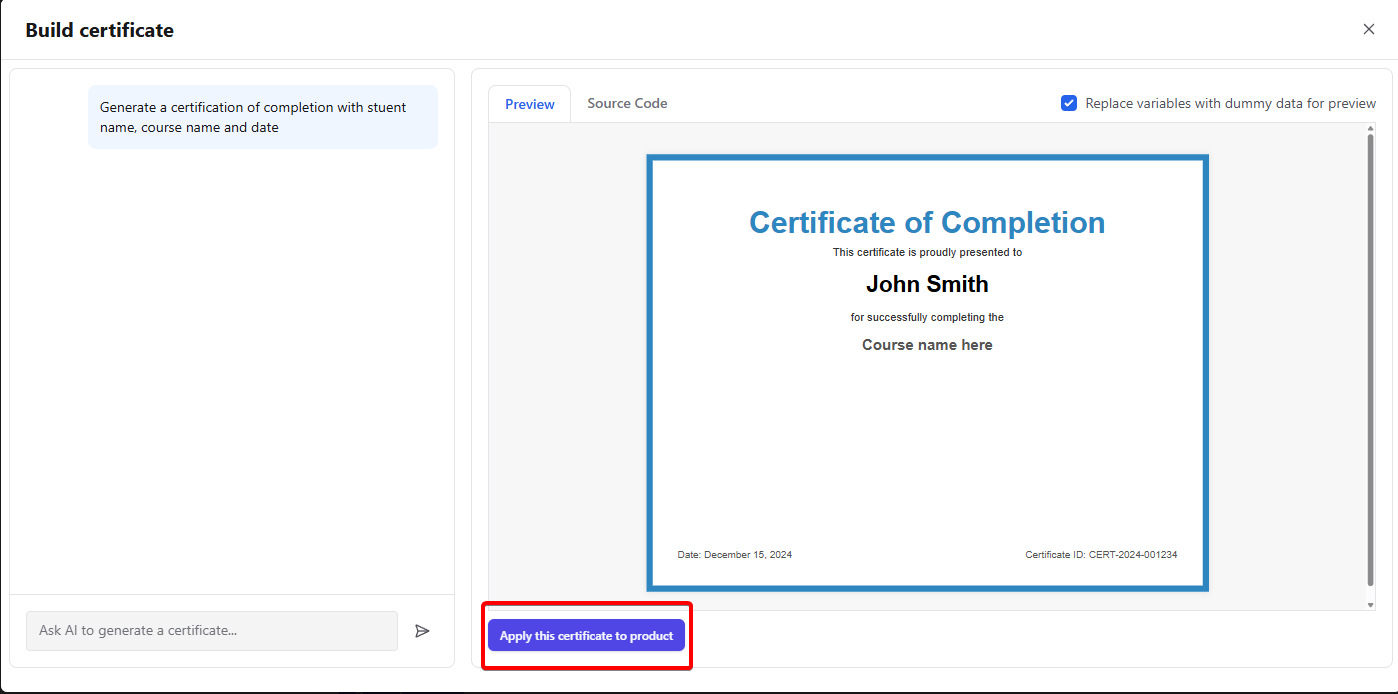The width and height of the screenshot is (1398, 694).
Task: Click the Course name here placeholder text
Action: click(x=927, y=344)
